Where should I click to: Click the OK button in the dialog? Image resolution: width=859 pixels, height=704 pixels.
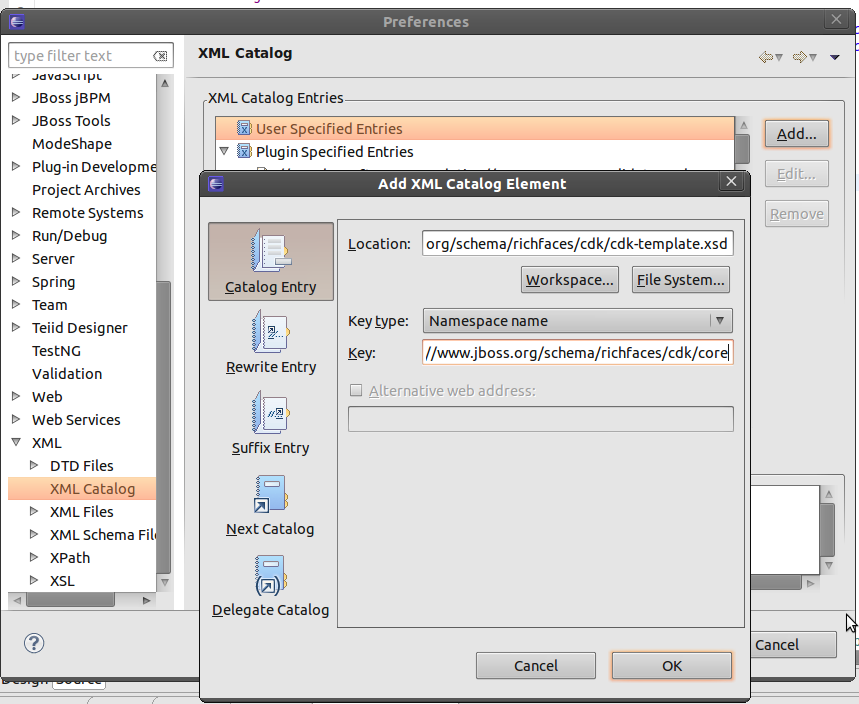(672, 666)
